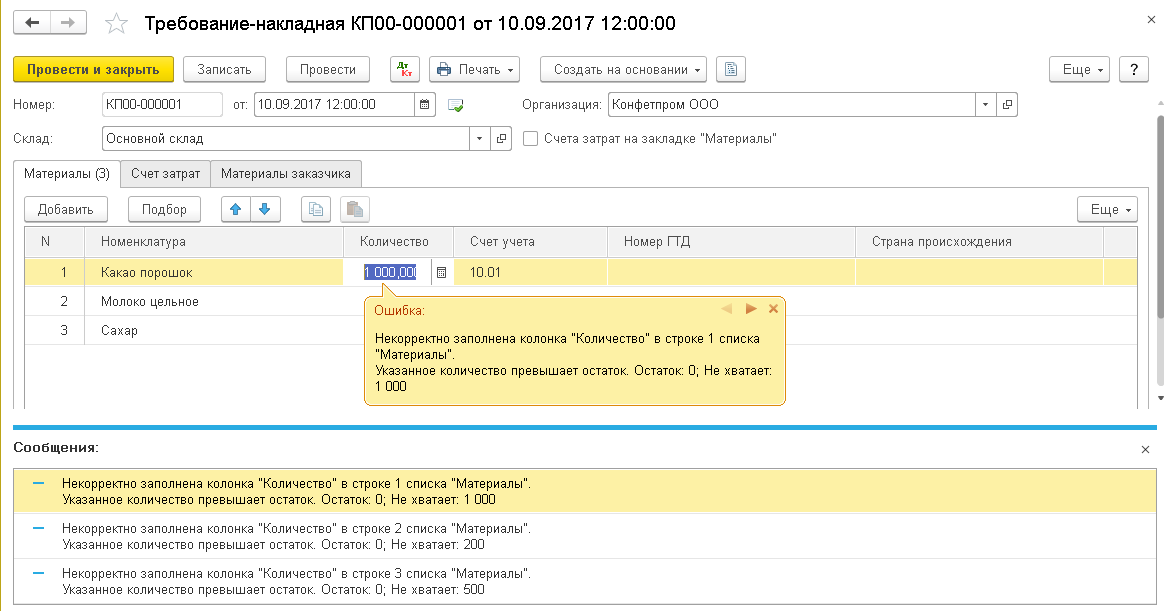
Task: Open the Организация dropdown list arrow
Action: pyautogui.click(x=985, y=104)
